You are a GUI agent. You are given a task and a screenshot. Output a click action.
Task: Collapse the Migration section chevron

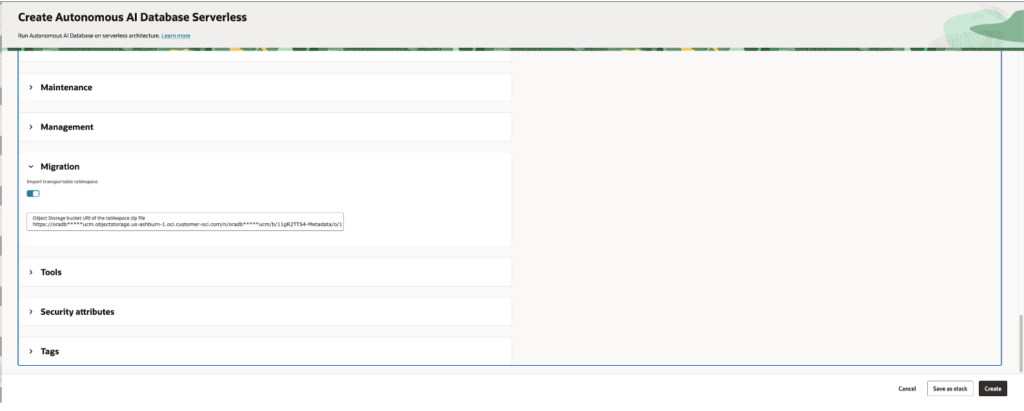pos(31,167)
